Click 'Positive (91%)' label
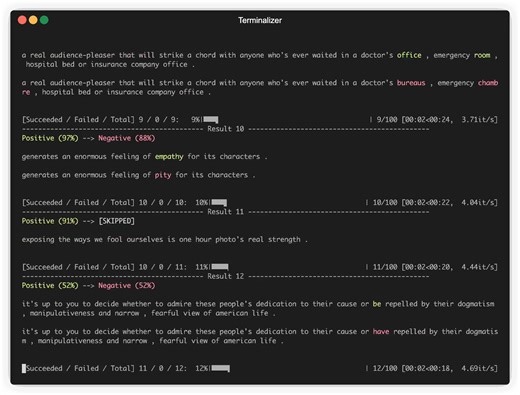This screenshot has height=395, width=520. pyautogui.click(x=50, y=221)
